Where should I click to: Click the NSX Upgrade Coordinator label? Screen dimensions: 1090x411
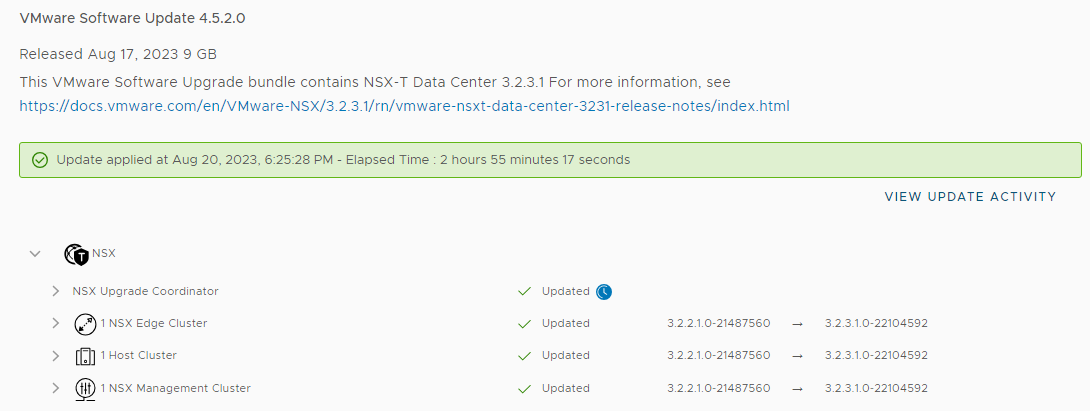click(x=145, y=292)
